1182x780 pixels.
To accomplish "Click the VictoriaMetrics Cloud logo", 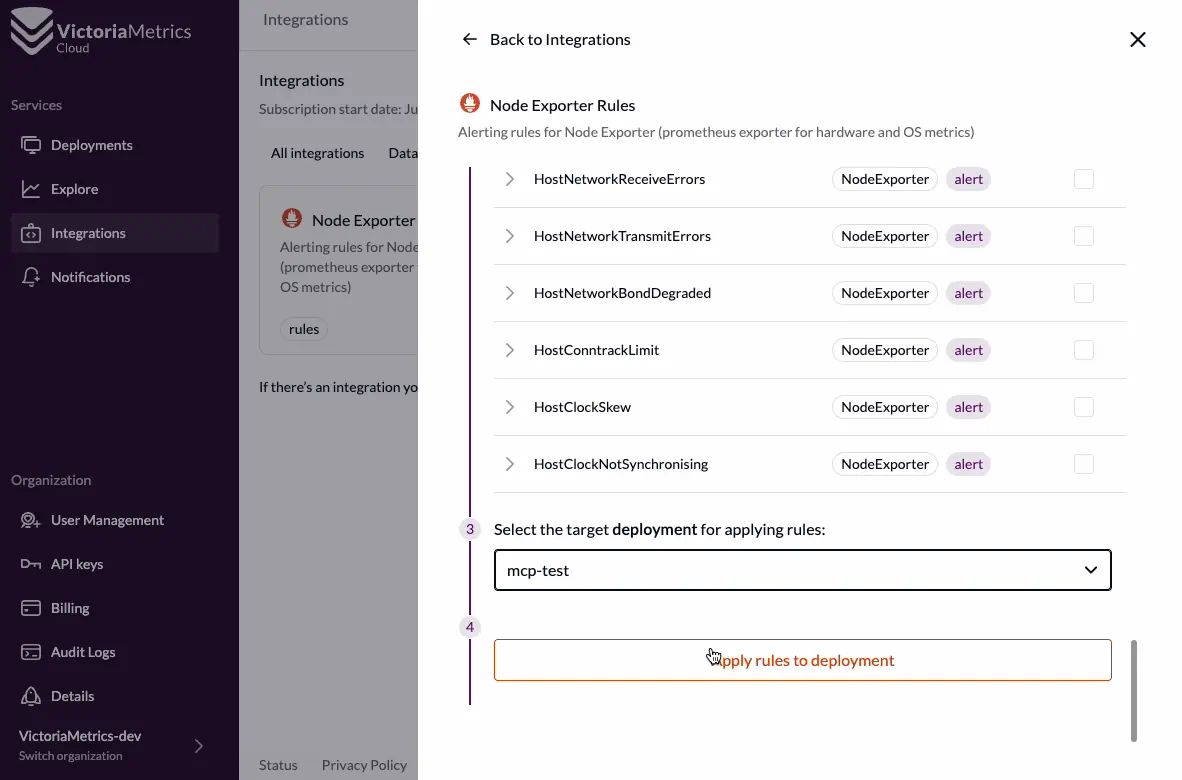I will [101, 32].
